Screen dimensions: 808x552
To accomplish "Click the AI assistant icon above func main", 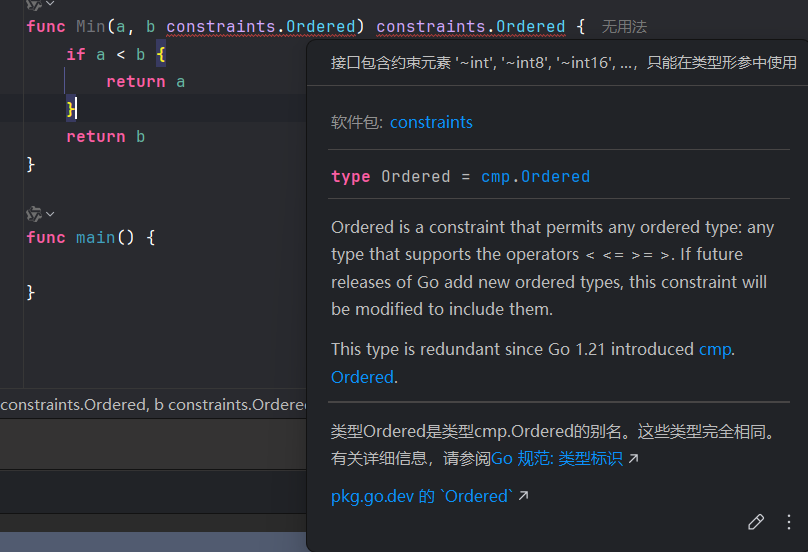I will [34, 213].
